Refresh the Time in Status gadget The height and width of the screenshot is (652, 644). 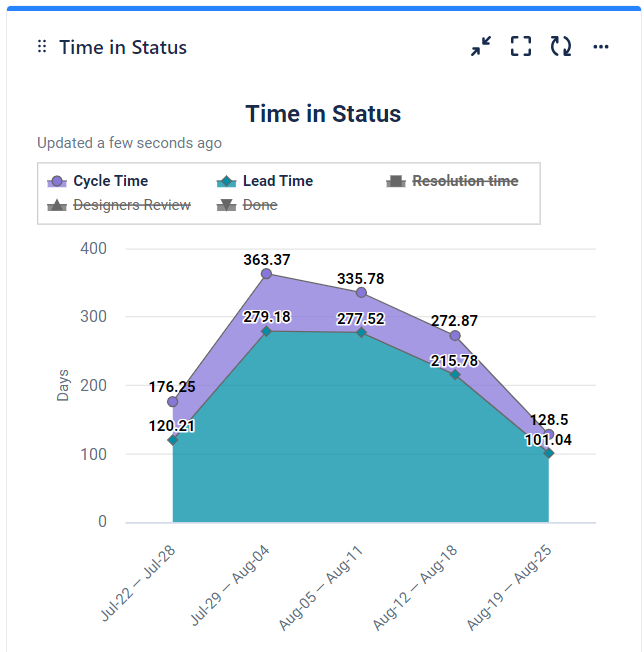coord(561,46)
